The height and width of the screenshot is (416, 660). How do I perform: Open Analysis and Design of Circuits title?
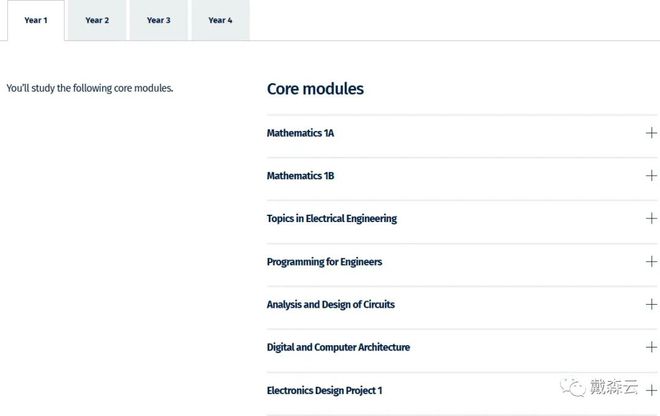(330, 304)
